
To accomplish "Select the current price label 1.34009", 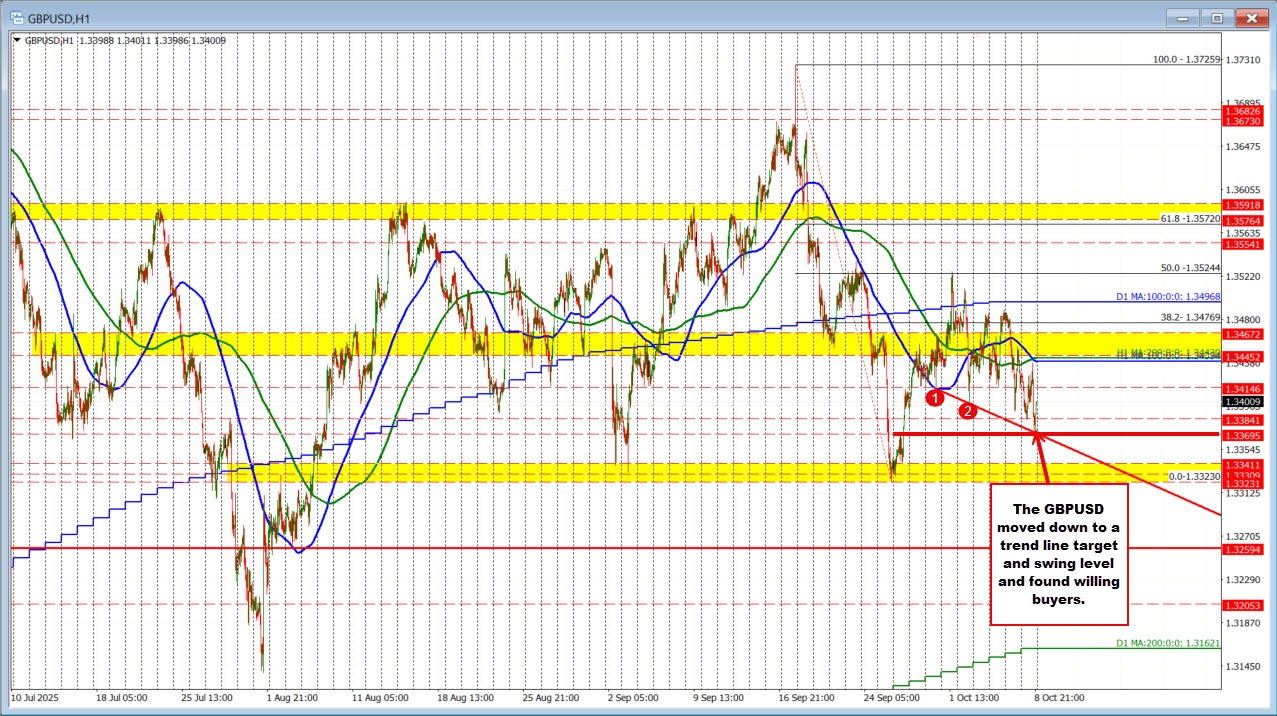I will coord(1243,402).
